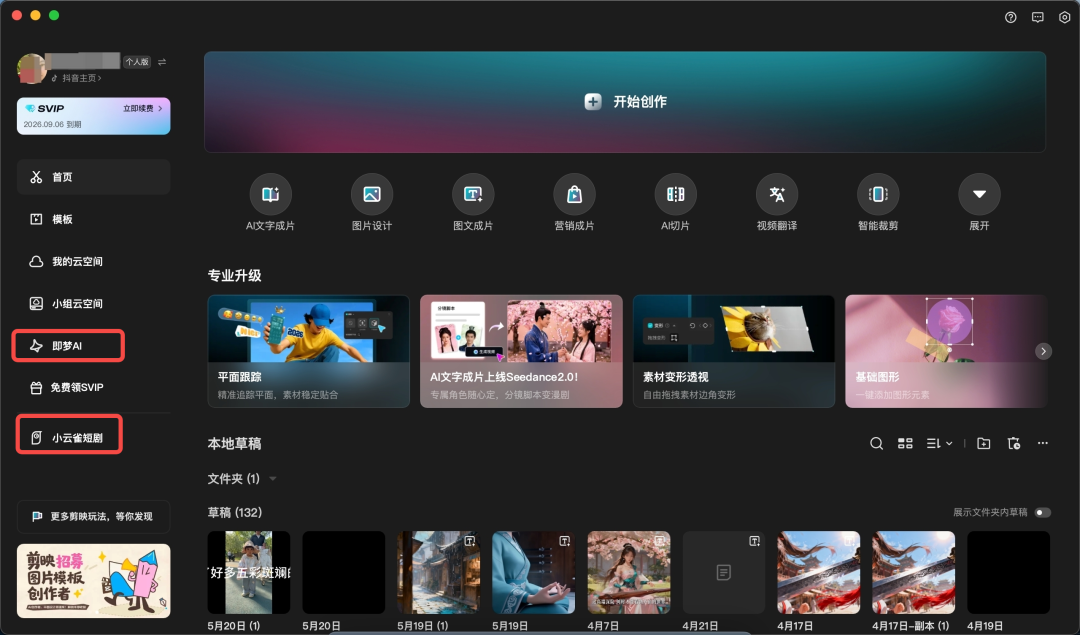Show next cards in 专业升级 carousel
Image resolution: width=1080 pixels, height=635 pixels.
point(1043,351)
